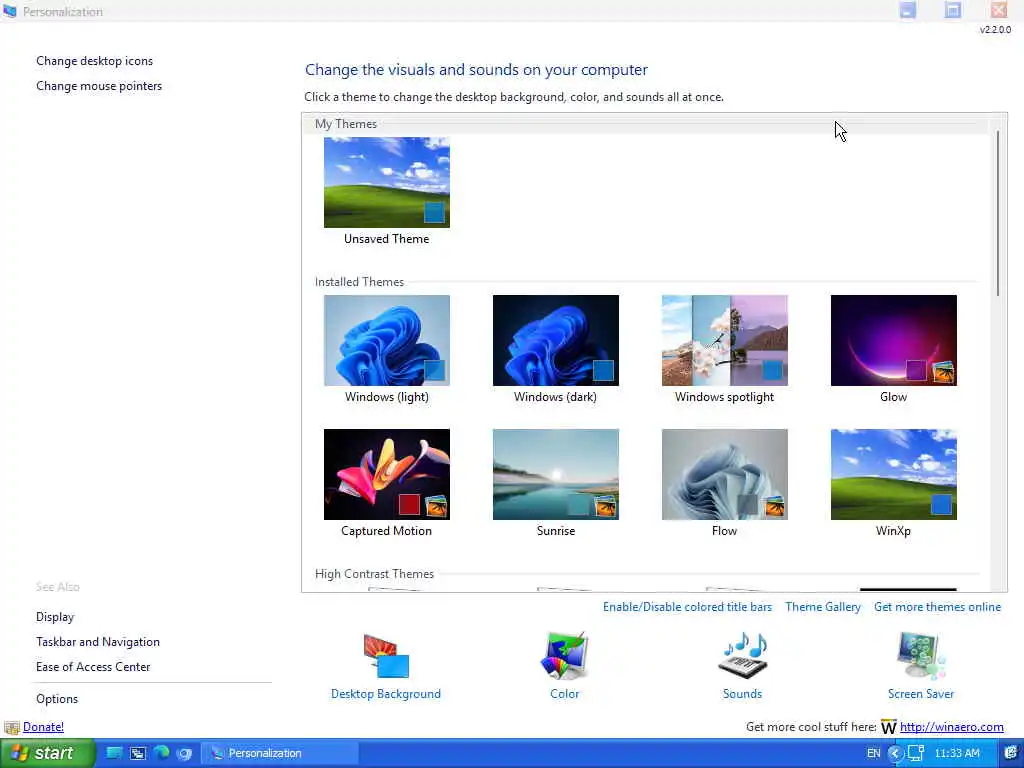Click the taskbar clock showing 11:33 AM

[957, 753]
